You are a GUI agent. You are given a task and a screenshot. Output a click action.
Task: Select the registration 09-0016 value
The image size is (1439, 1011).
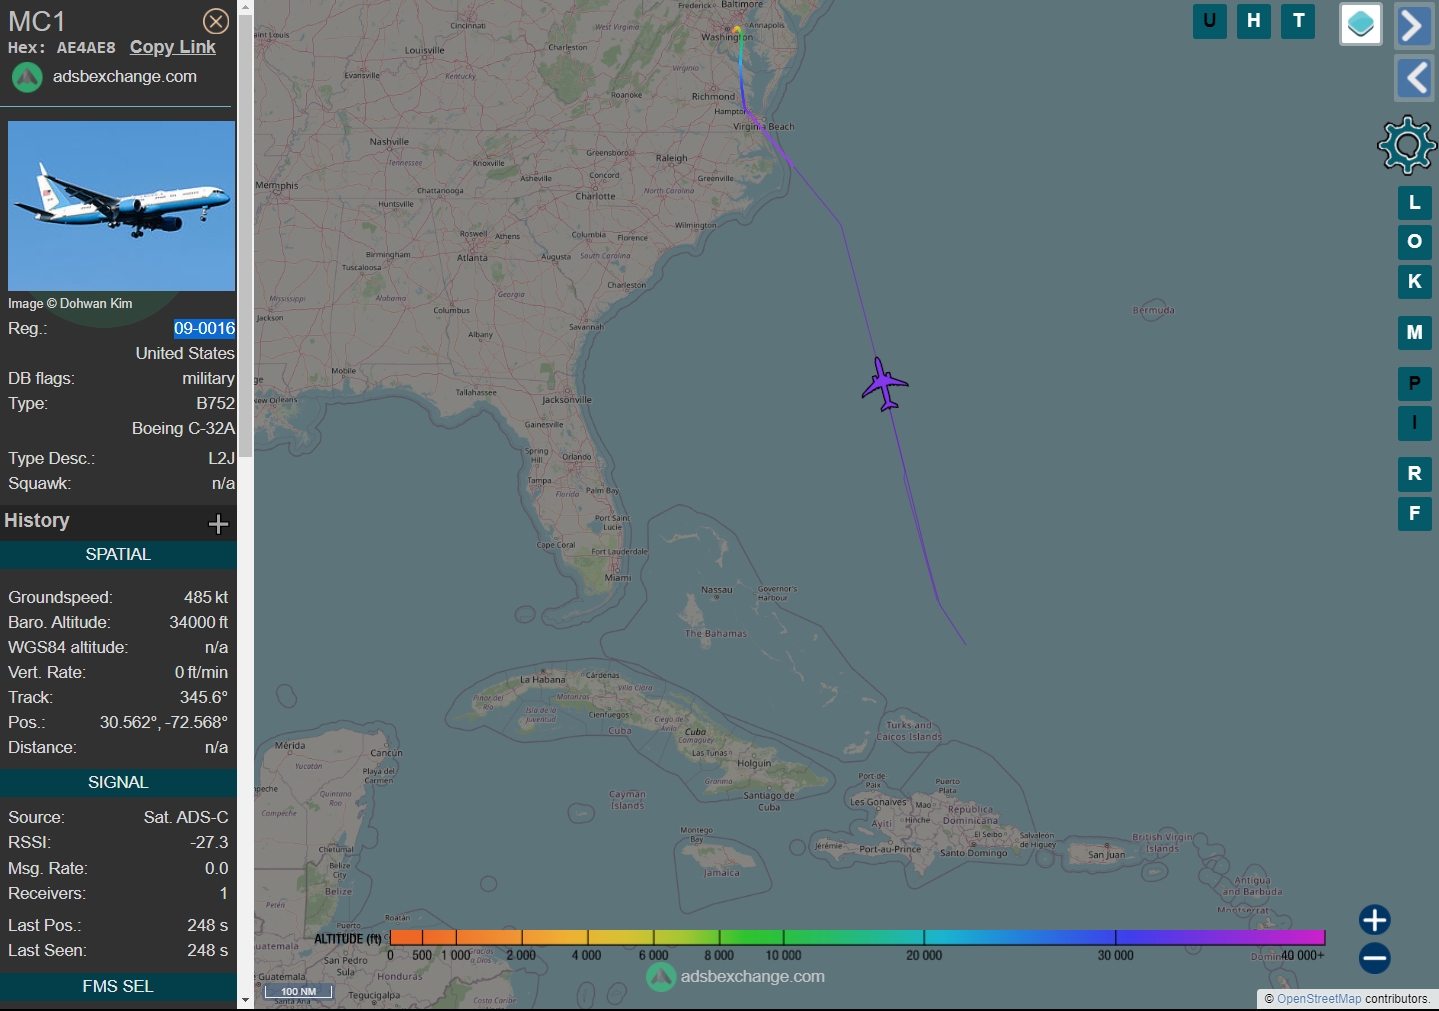click(x=204, y=328)
